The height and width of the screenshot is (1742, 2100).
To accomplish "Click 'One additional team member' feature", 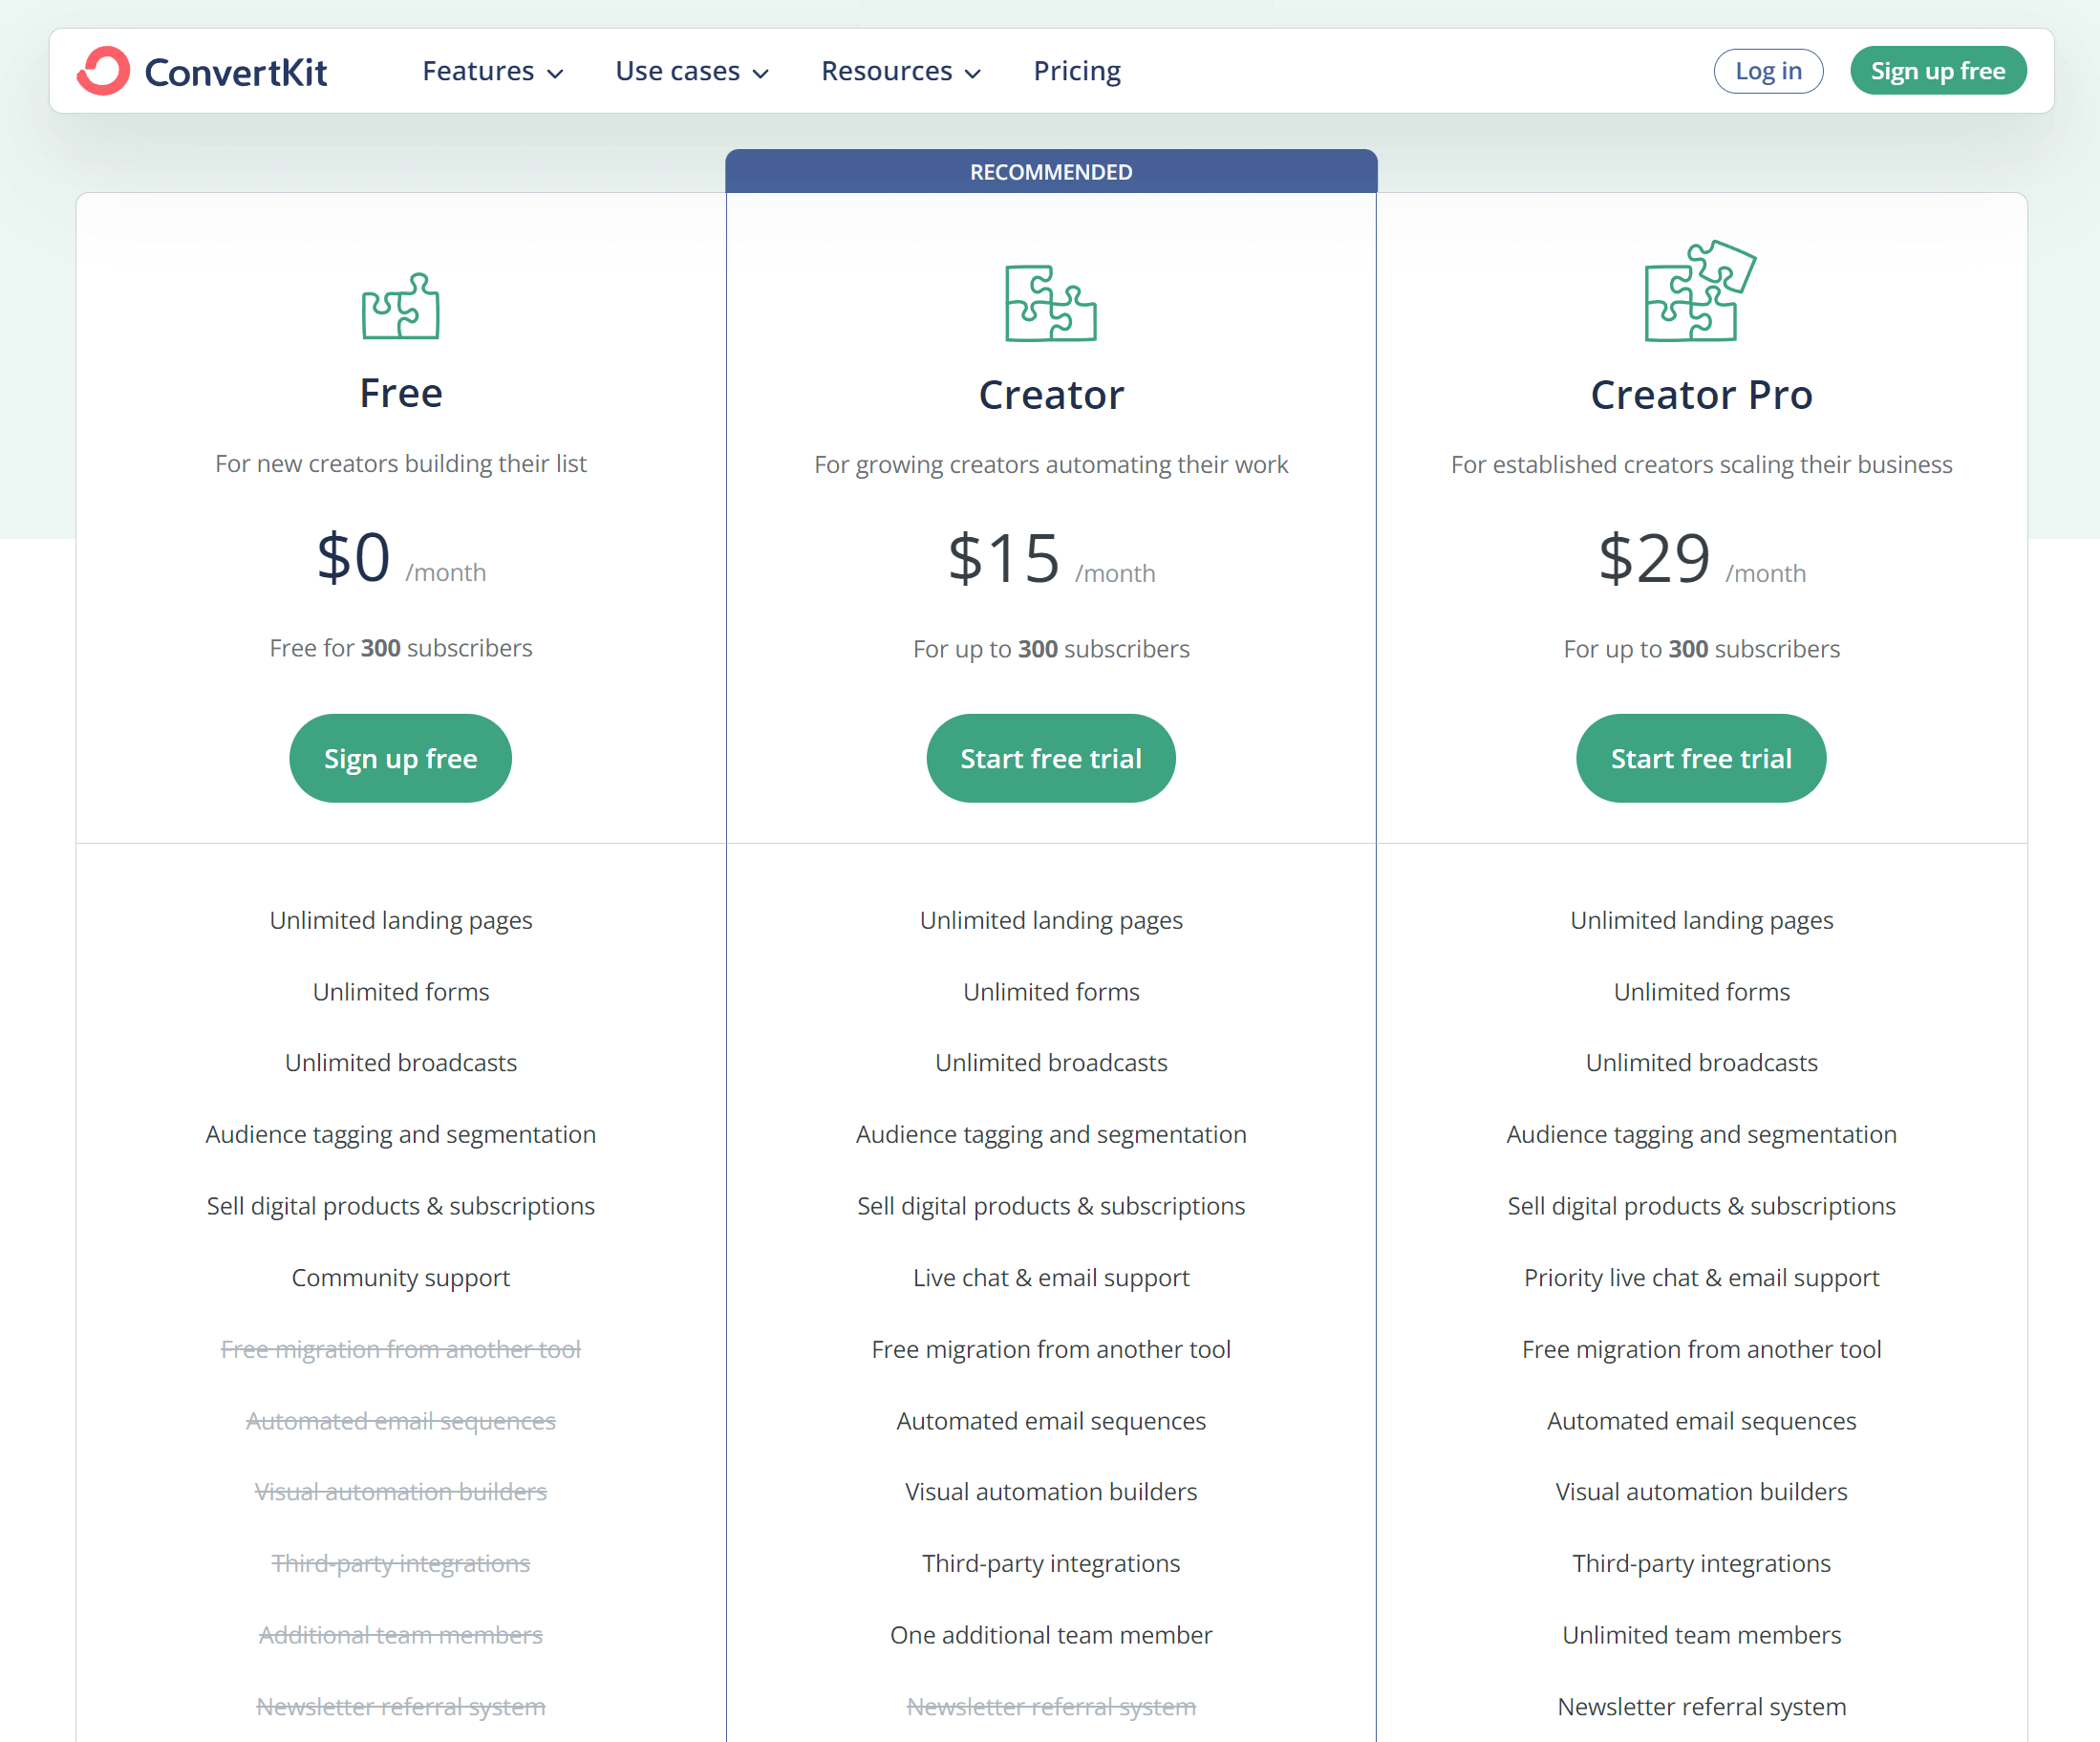I will 1051,1635.
